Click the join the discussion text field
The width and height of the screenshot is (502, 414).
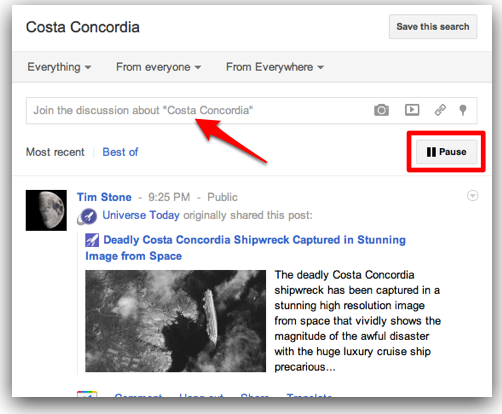(x=252, y=110)
